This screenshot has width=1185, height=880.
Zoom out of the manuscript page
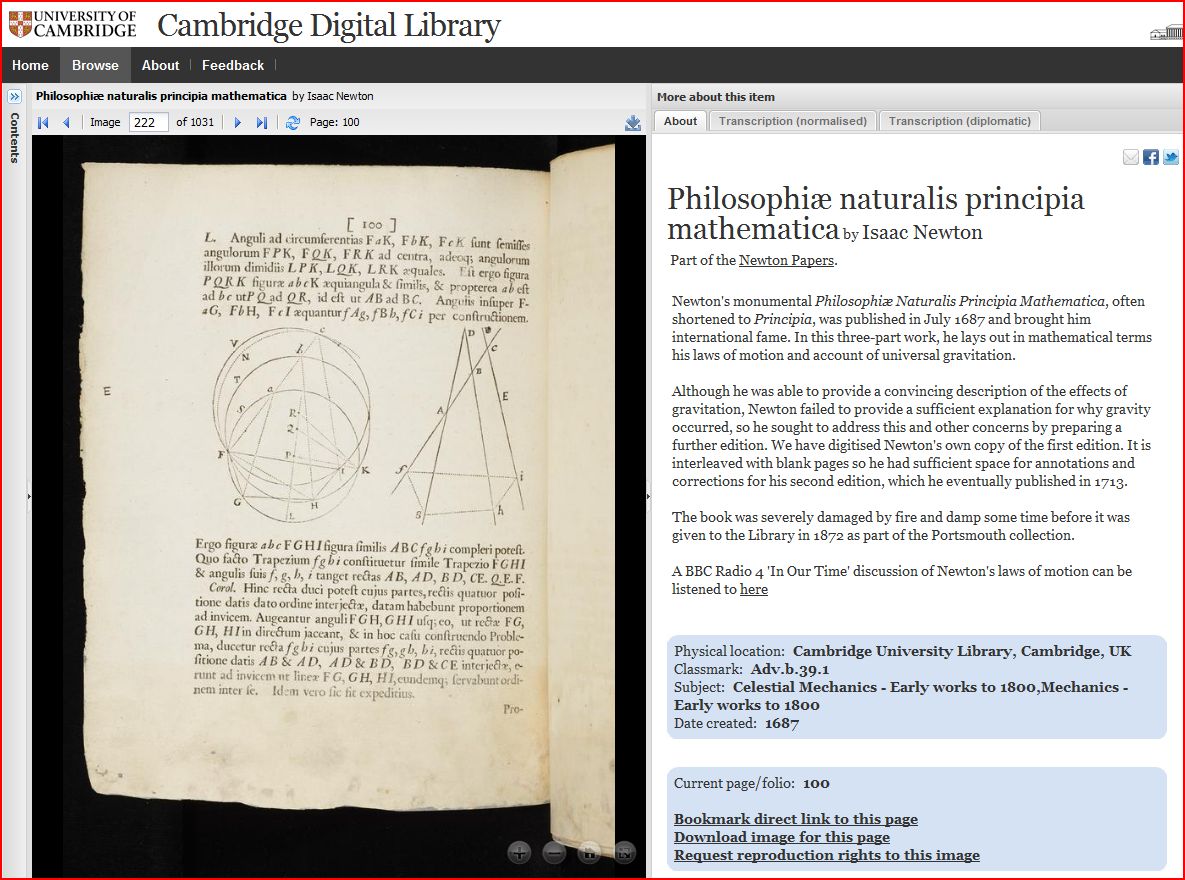click(x=554, y=854)
